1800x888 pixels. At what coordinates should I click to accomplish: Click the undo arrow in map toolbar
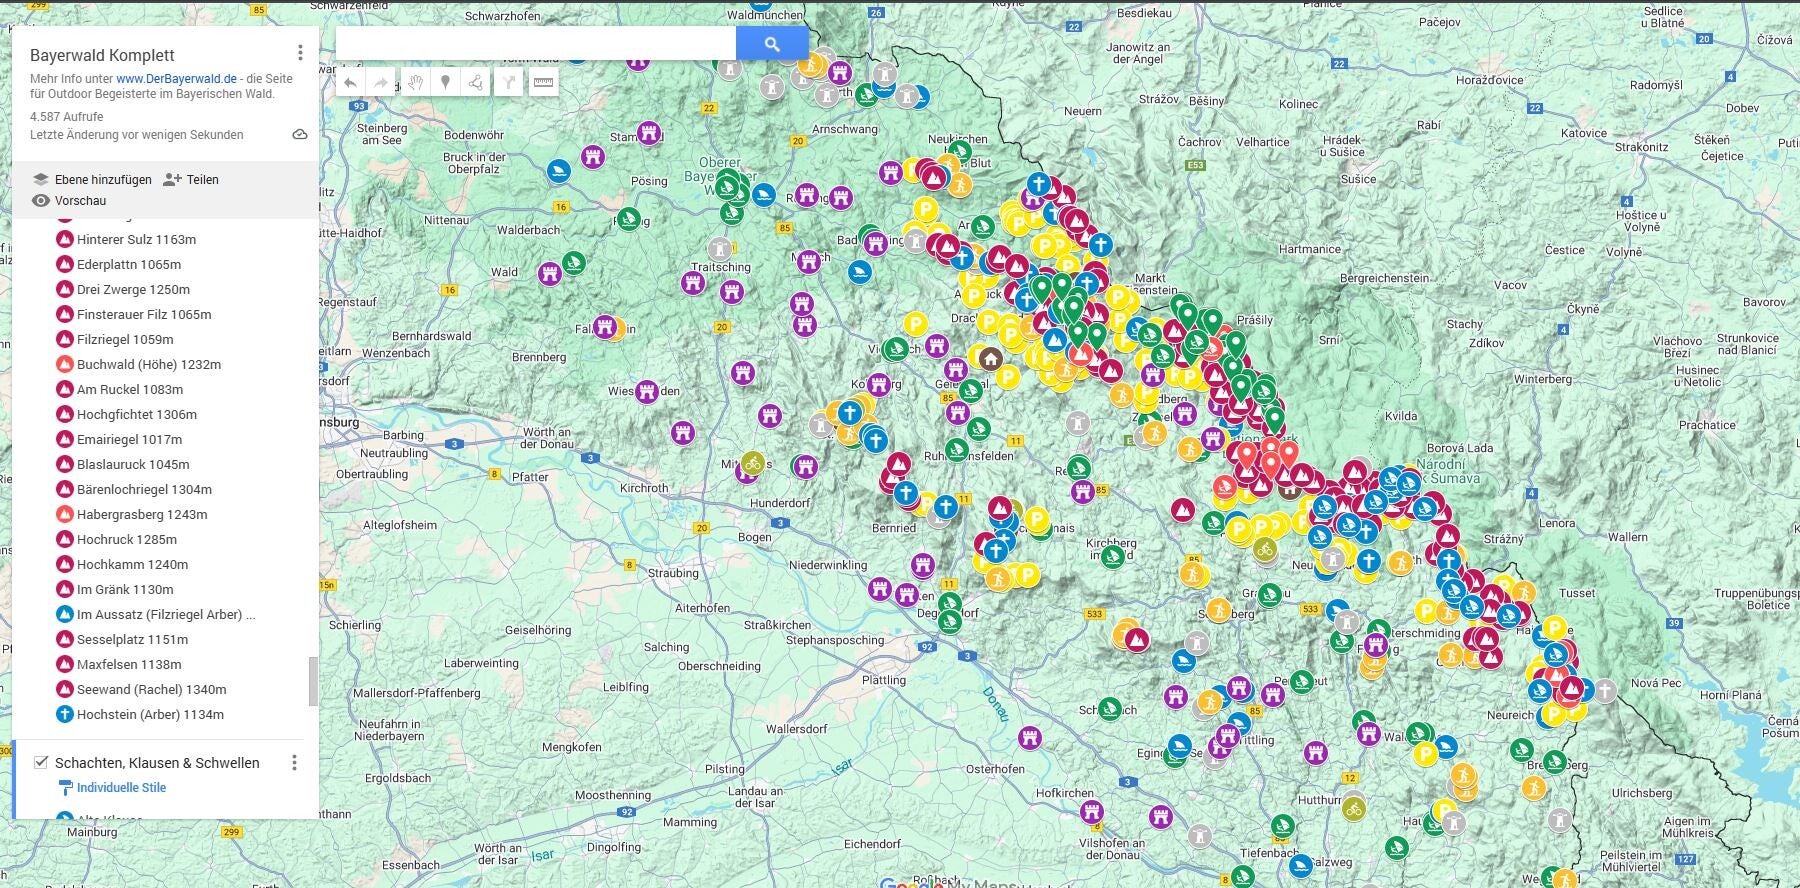pyautogui.click(x=350, y=82)
